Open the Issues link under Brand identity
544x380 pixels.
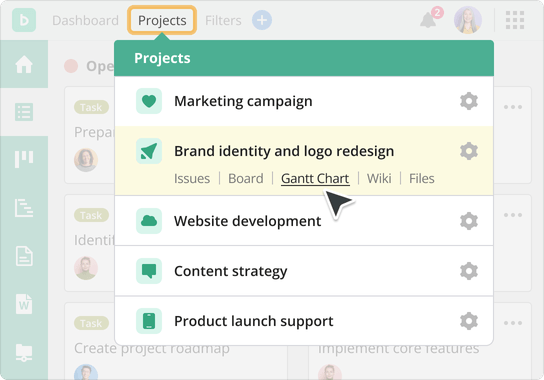click(x=192, y=178)
